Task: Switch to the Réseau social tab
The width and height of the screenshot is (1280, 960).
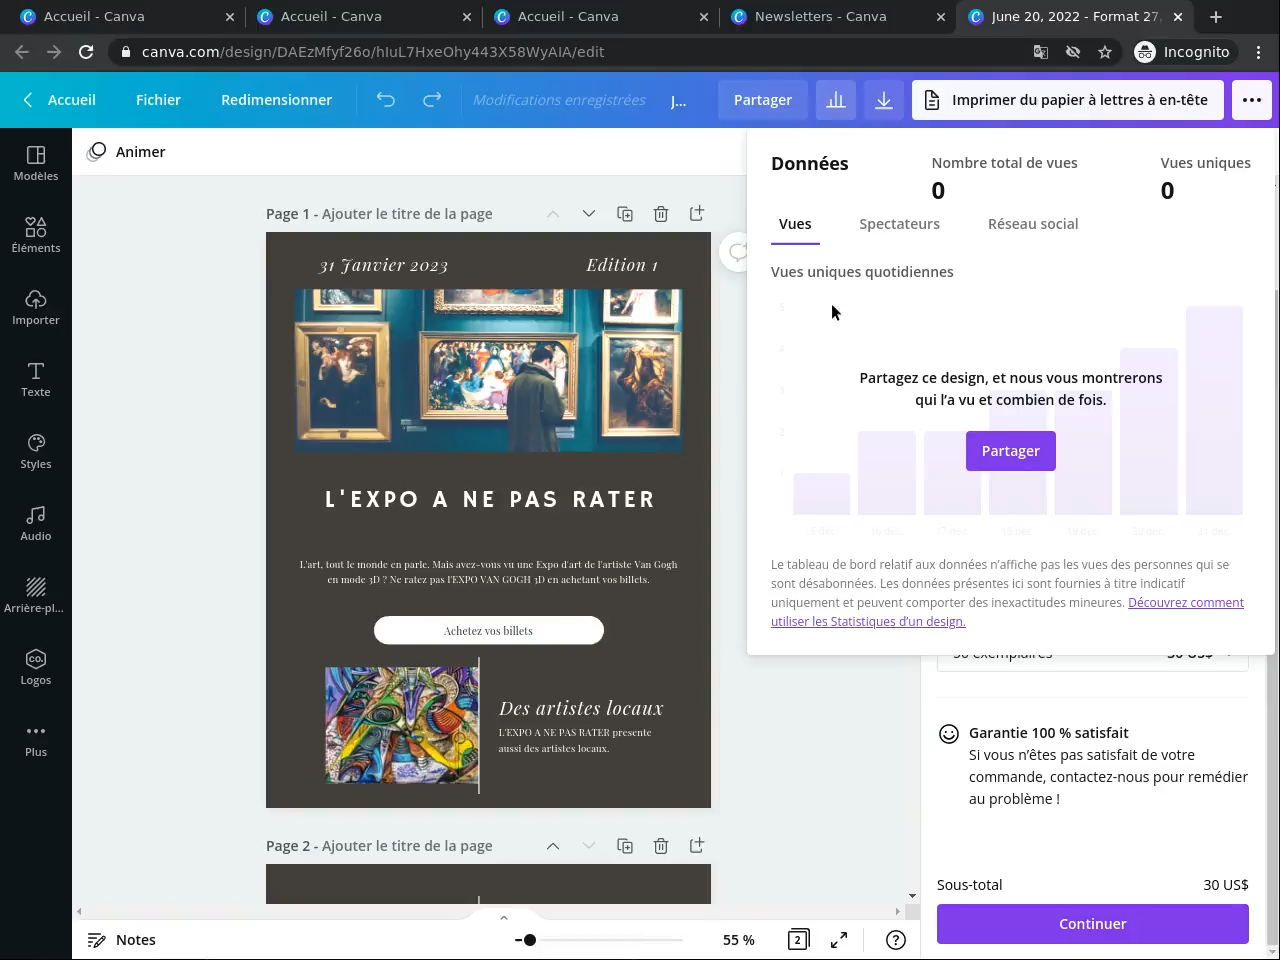Action: 1033,225
